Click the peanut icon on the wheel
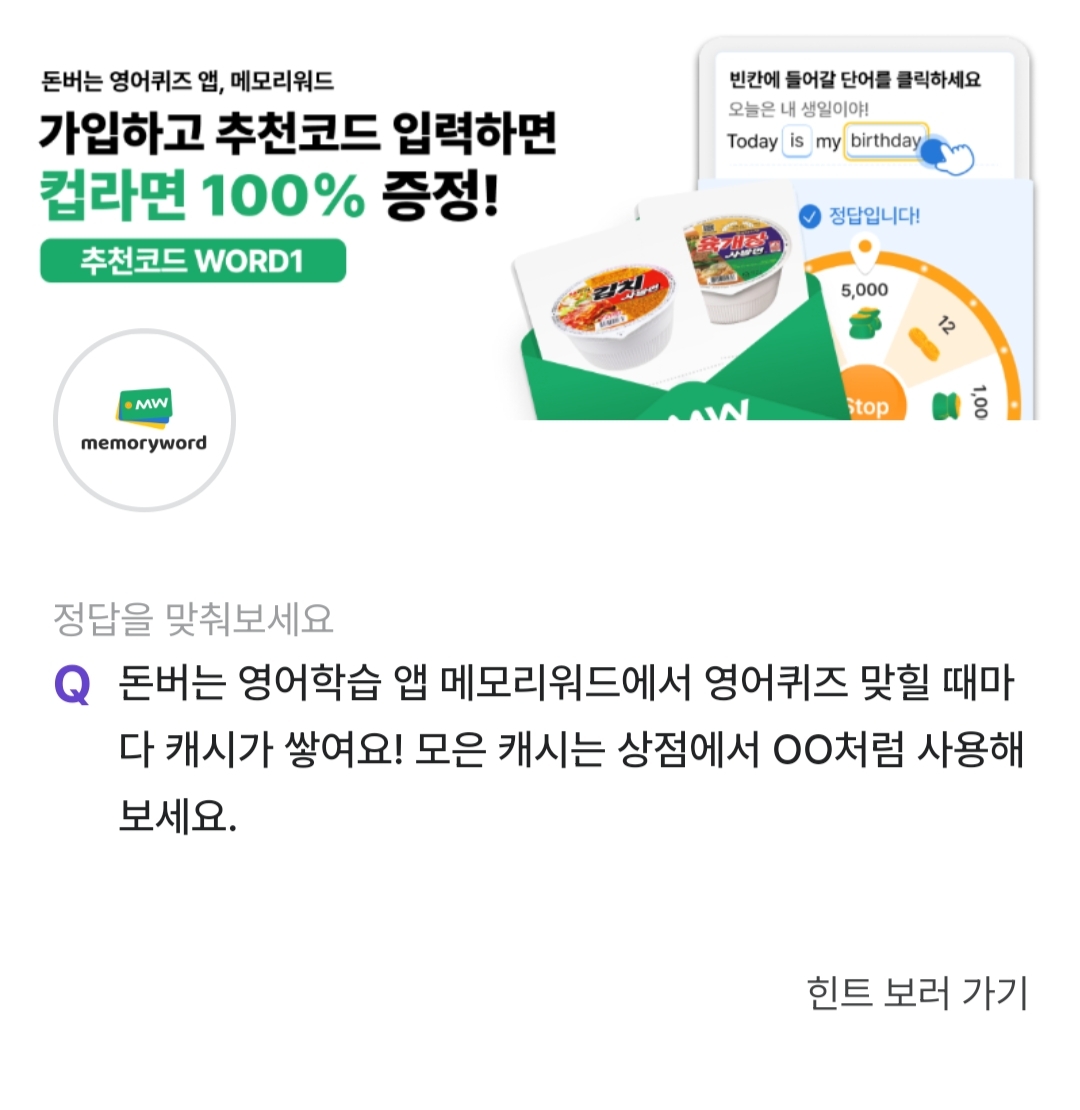This screenshot has height=1110, width=1080. point(924,343)
